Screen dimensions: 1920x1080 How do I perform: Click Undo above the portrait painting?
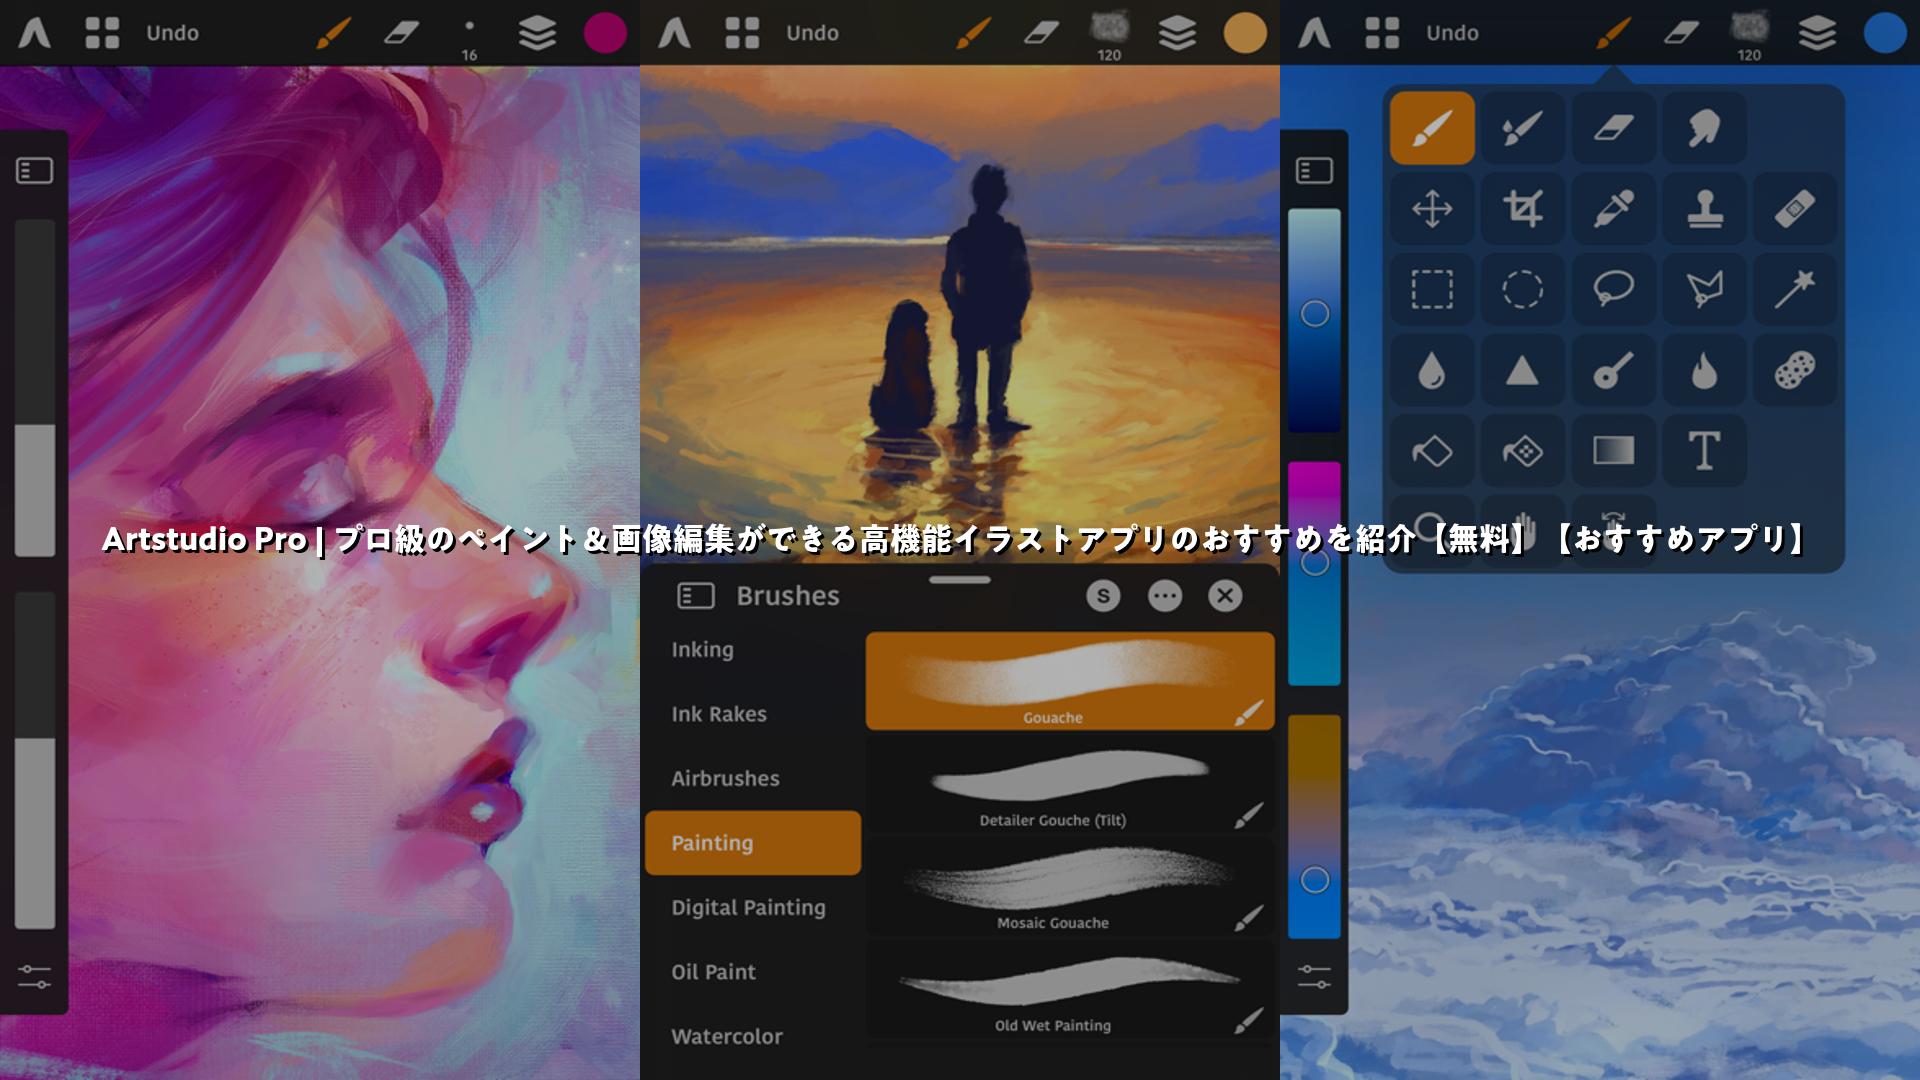click(172, 33)
